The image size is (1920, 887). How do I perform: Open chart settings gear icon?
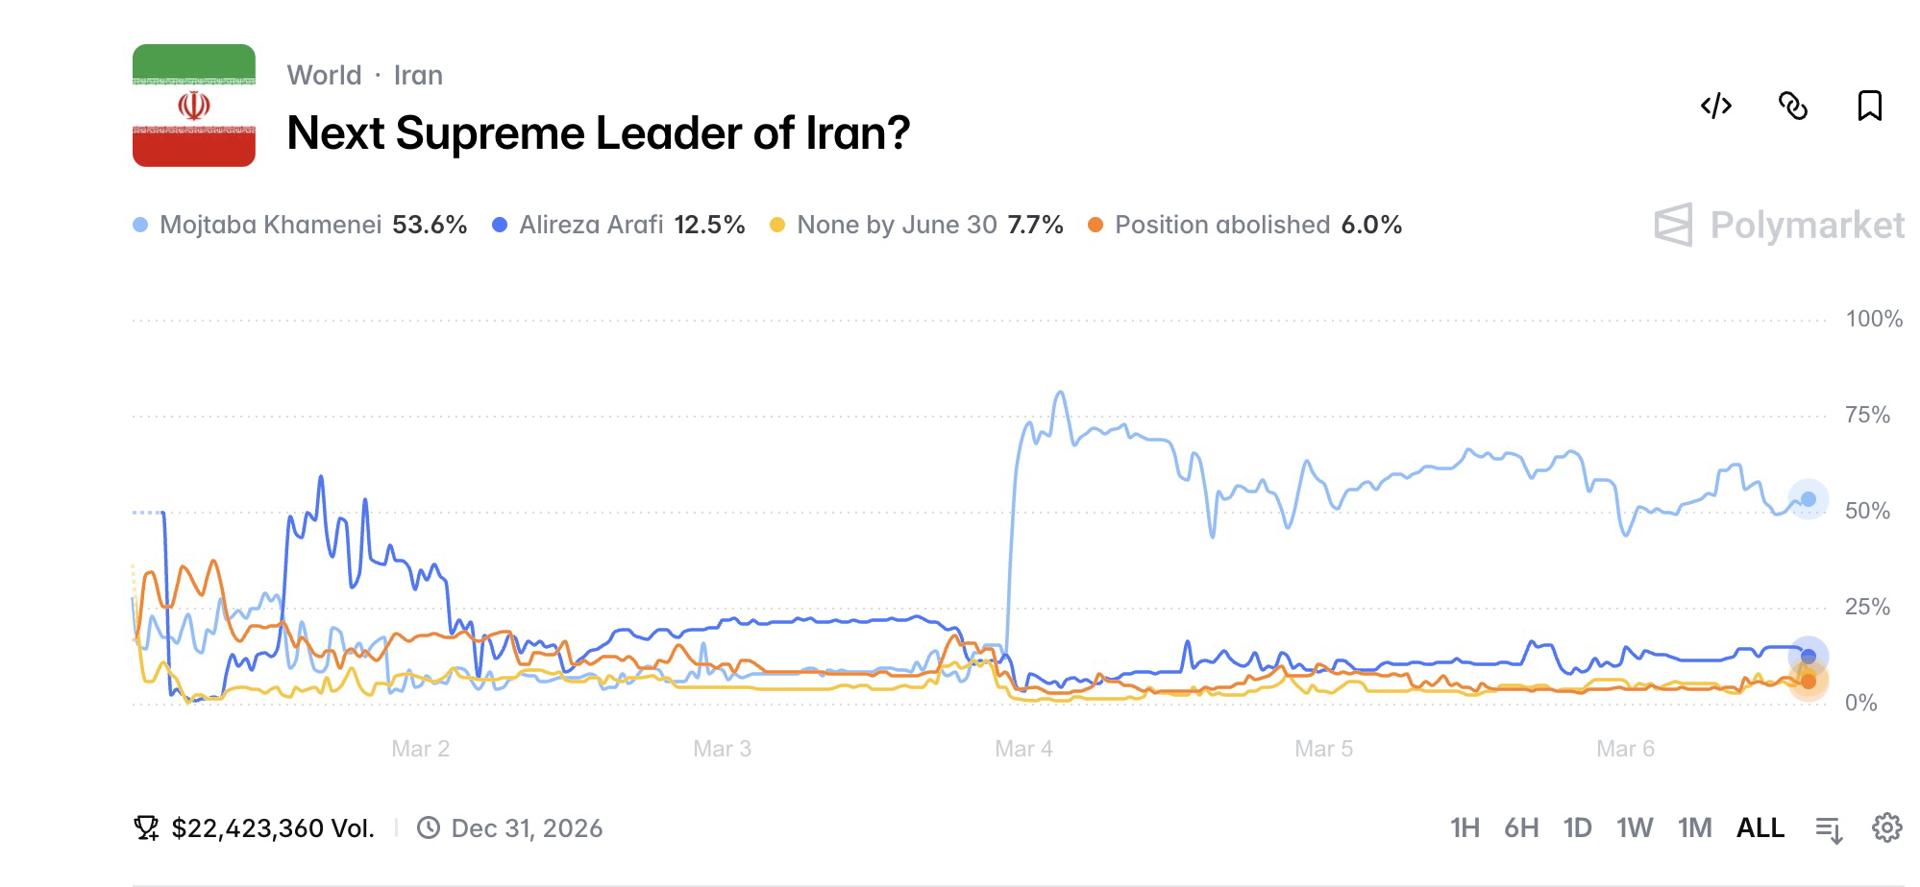(x=1887, y=828)
